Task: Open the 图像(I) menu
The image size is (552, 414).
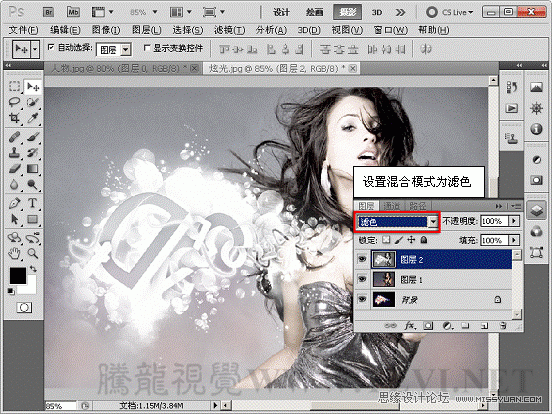Action: [106, 30]
